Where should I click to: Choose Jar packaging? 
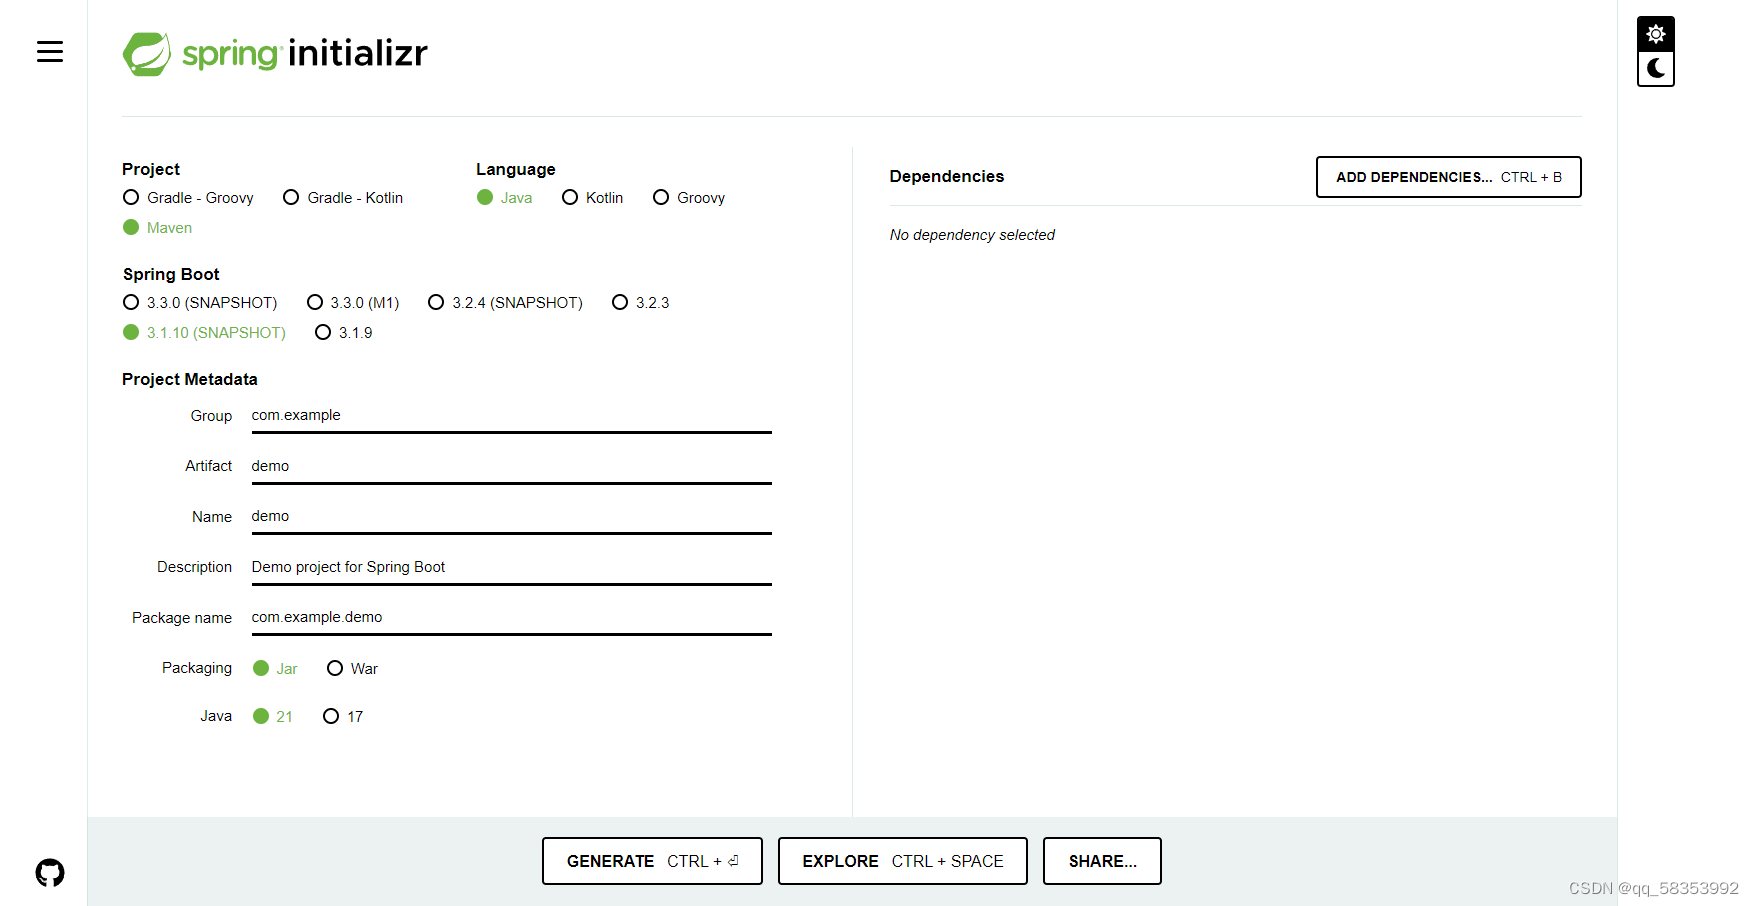point(275,669)
